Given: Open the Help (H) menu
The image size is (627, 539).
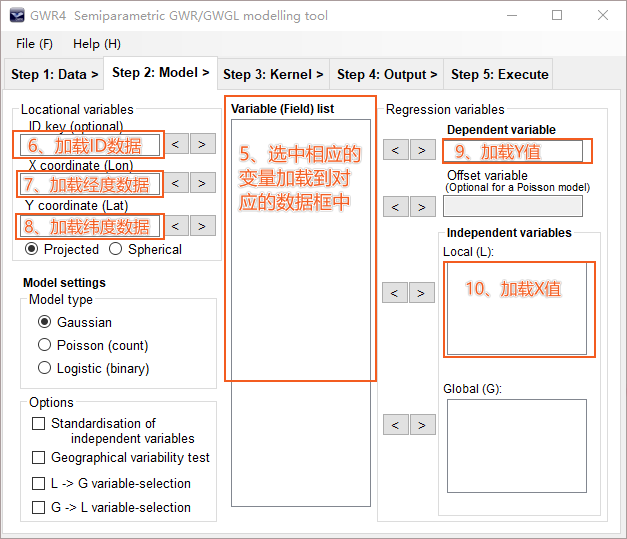Looking at the screenshot, I should (x=97, y=44).
